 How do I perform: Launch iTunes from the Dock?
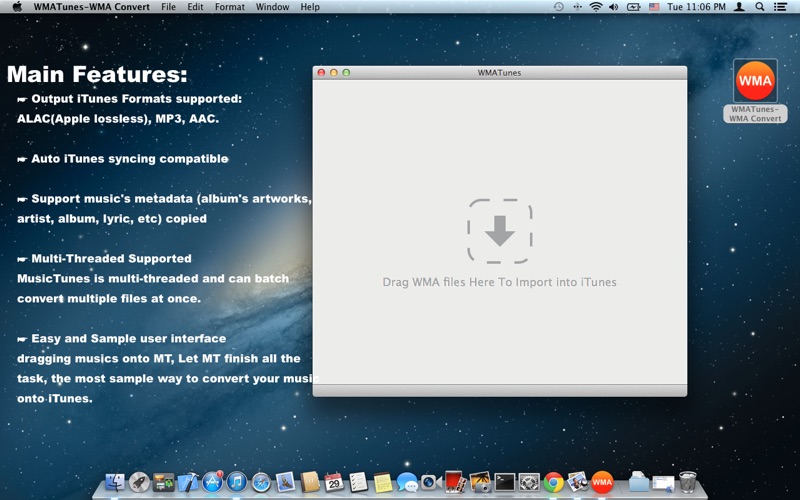tap(237, 482)
